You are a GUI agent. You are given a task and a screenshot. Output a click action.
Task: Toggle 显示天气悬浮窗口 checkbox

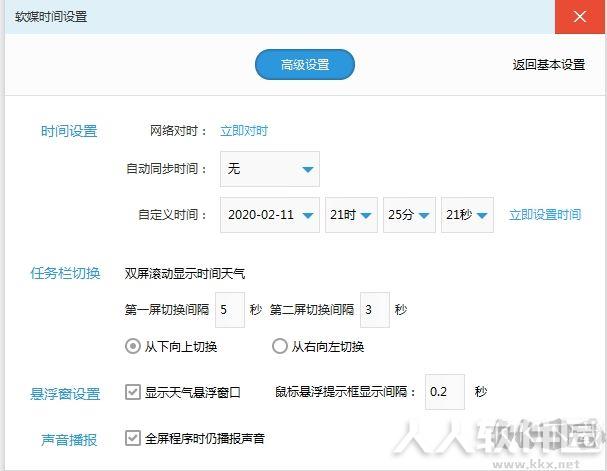coord(132,392)
